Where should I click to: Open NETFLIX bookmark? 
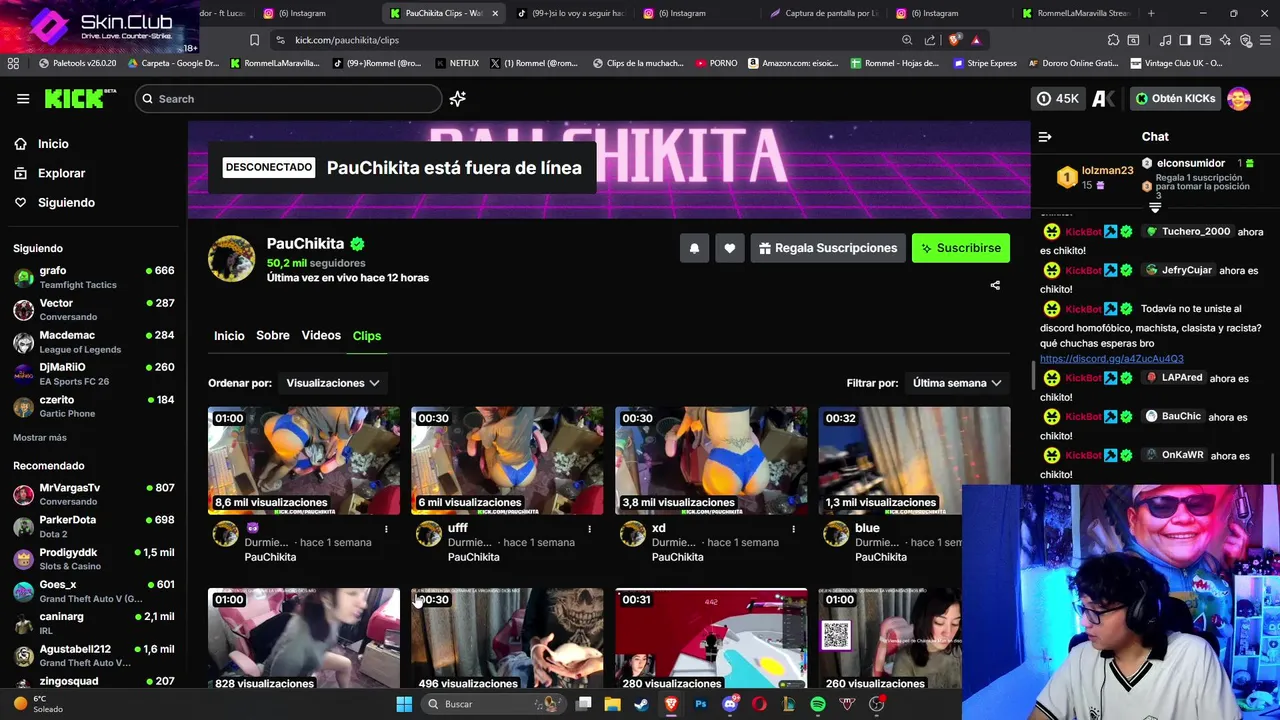pyautogui.click(x=456, y=63)
